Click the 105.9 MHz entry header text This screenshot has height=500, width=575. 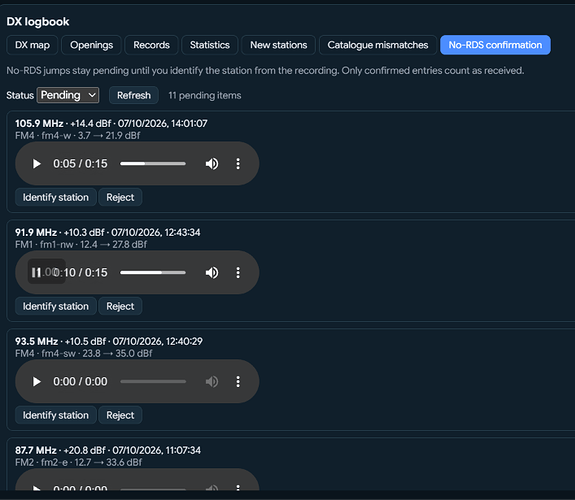pos(111,124)
